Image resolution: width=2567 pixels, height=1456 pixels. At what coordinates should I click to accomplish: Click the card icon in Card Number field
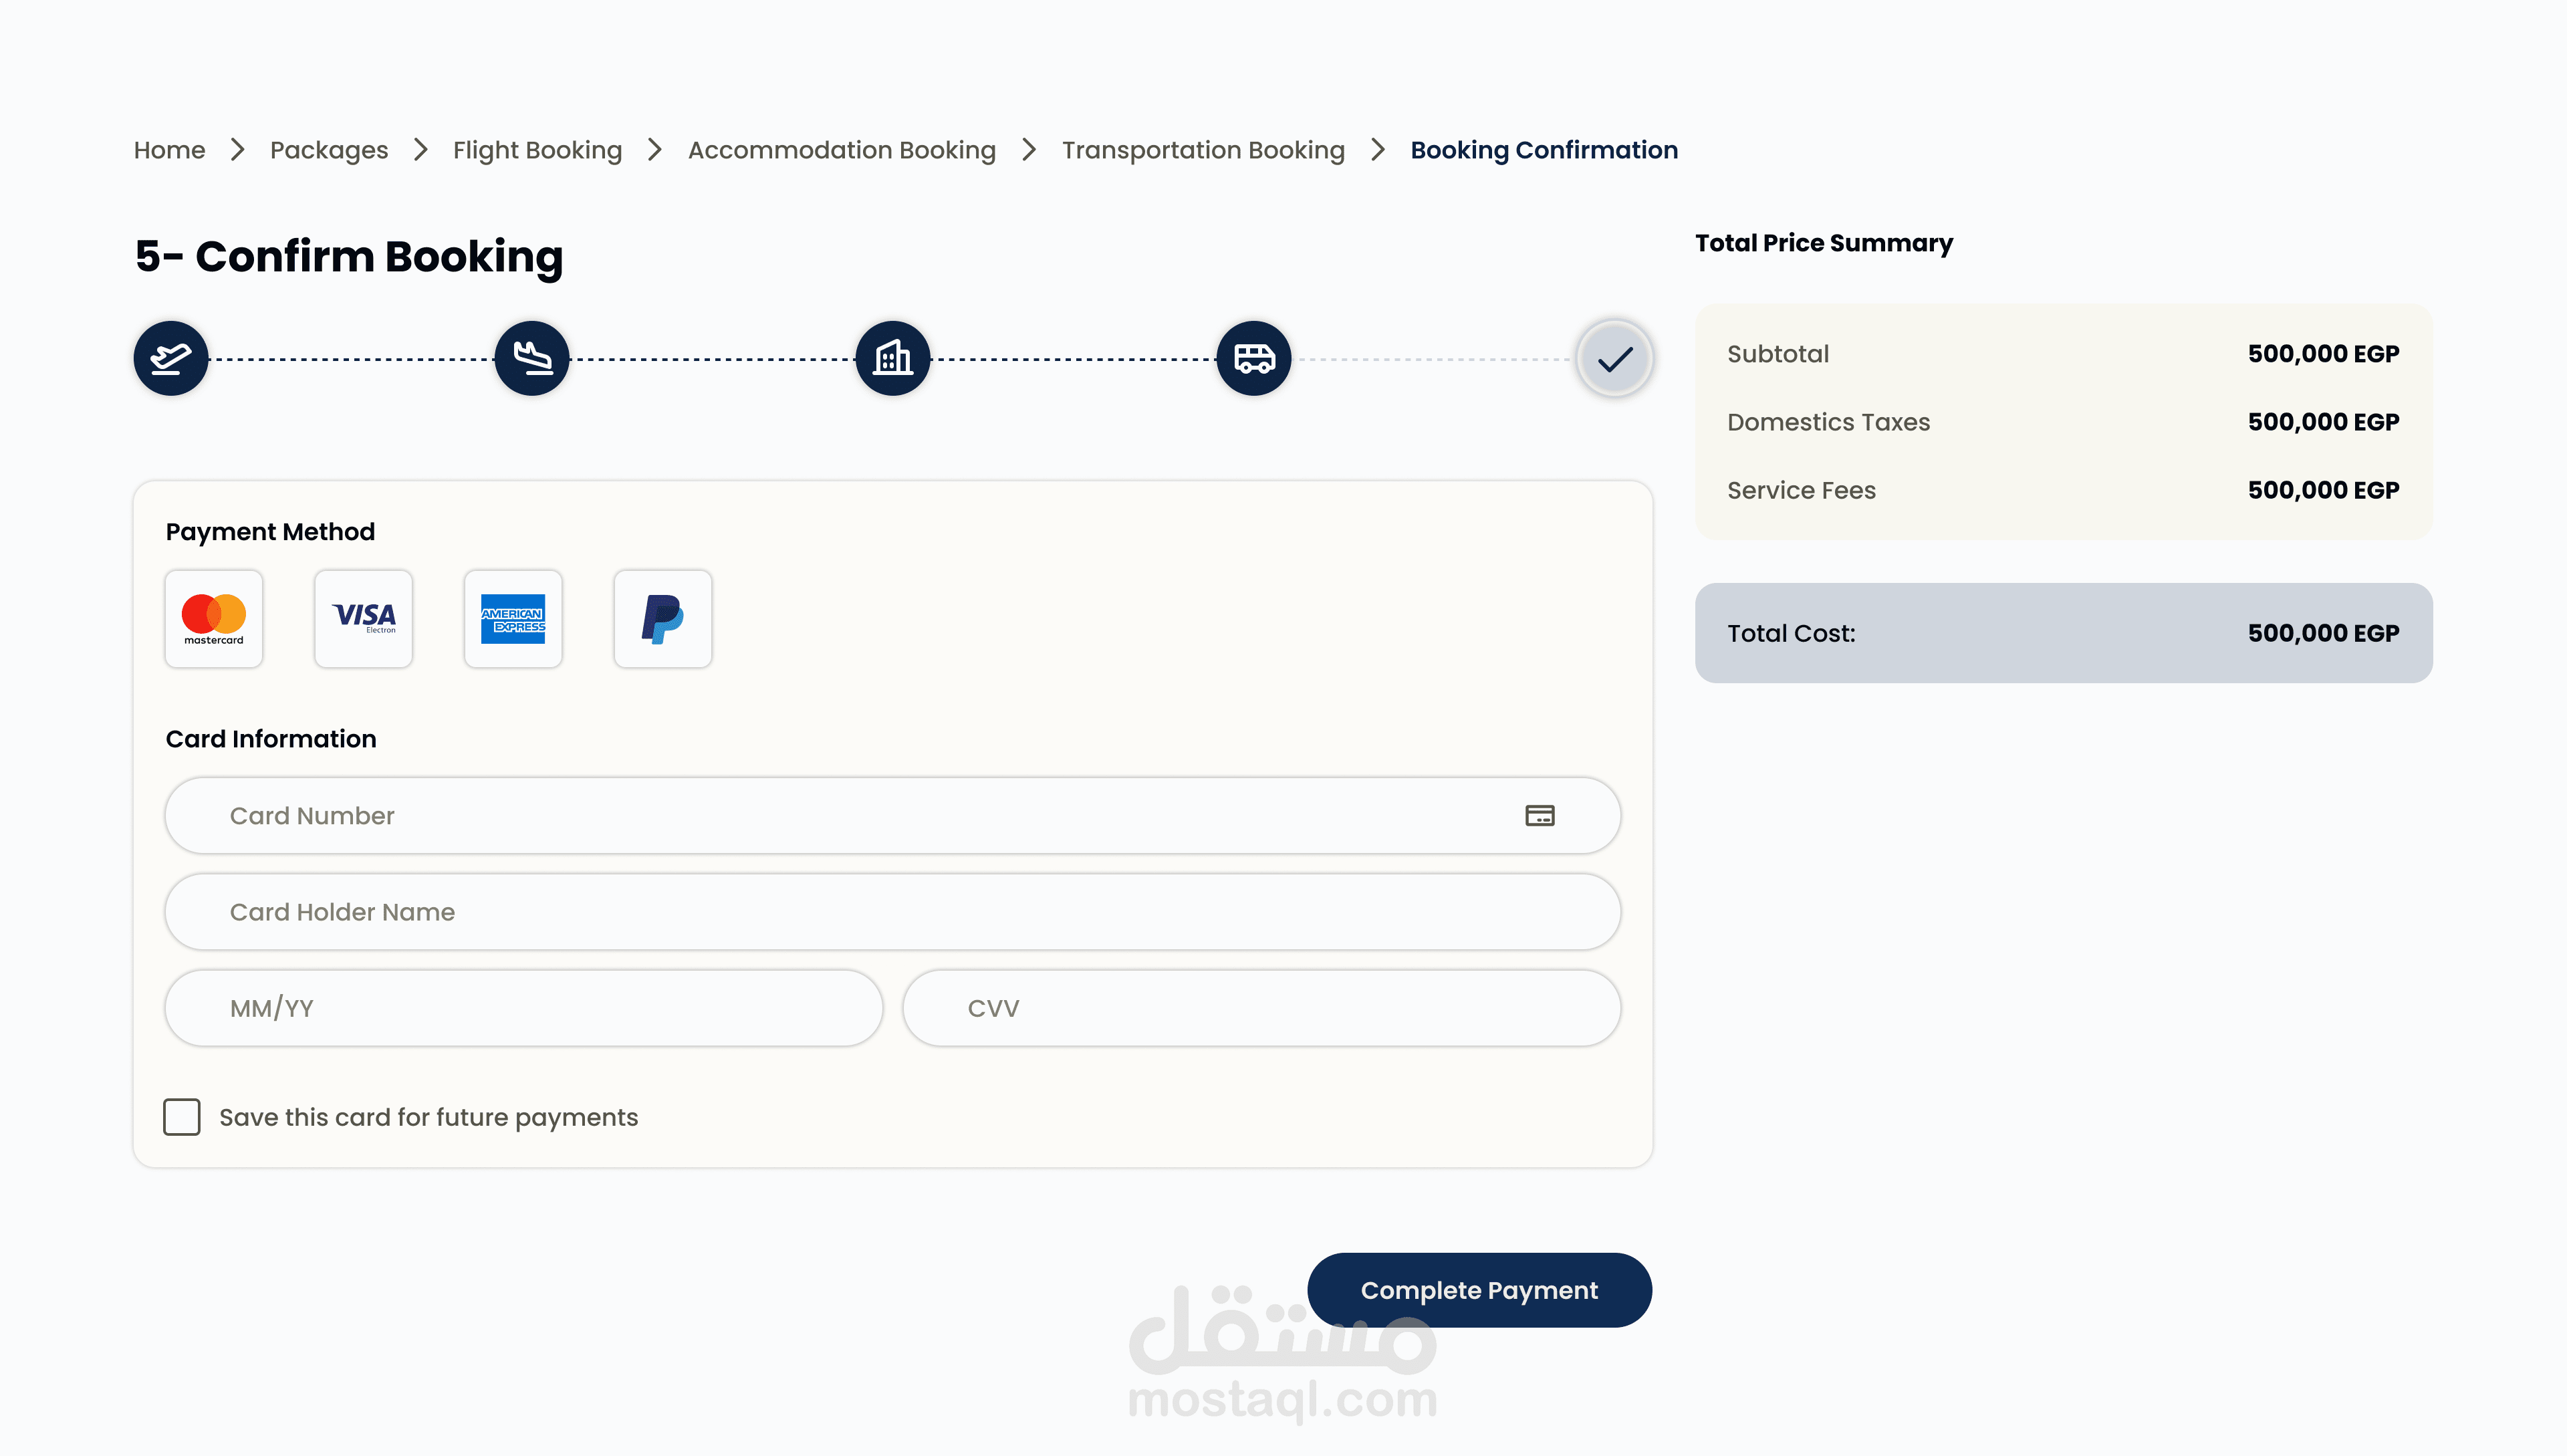tap(1540, 816)
